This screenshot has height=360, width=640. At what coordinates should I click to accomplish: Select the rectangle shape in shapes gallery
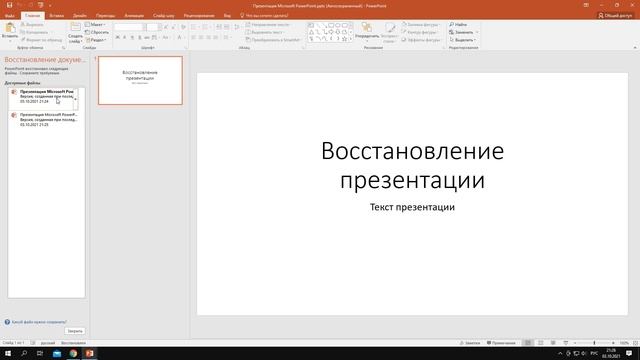click(x=331, y=25)
